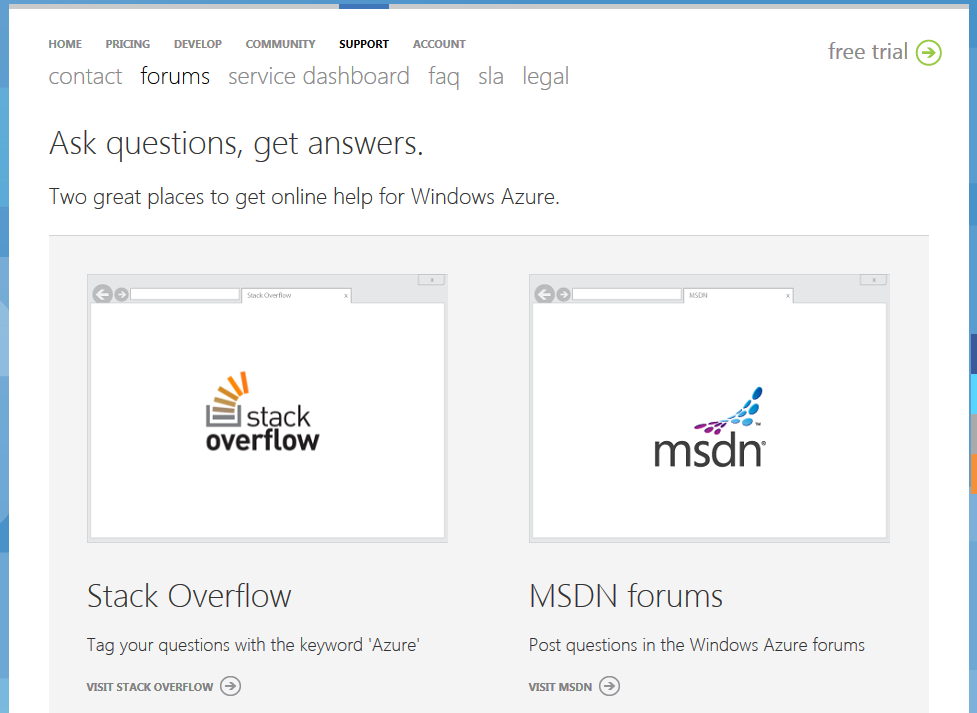
Task: Click the free trial link text
Action: (867, 52)
